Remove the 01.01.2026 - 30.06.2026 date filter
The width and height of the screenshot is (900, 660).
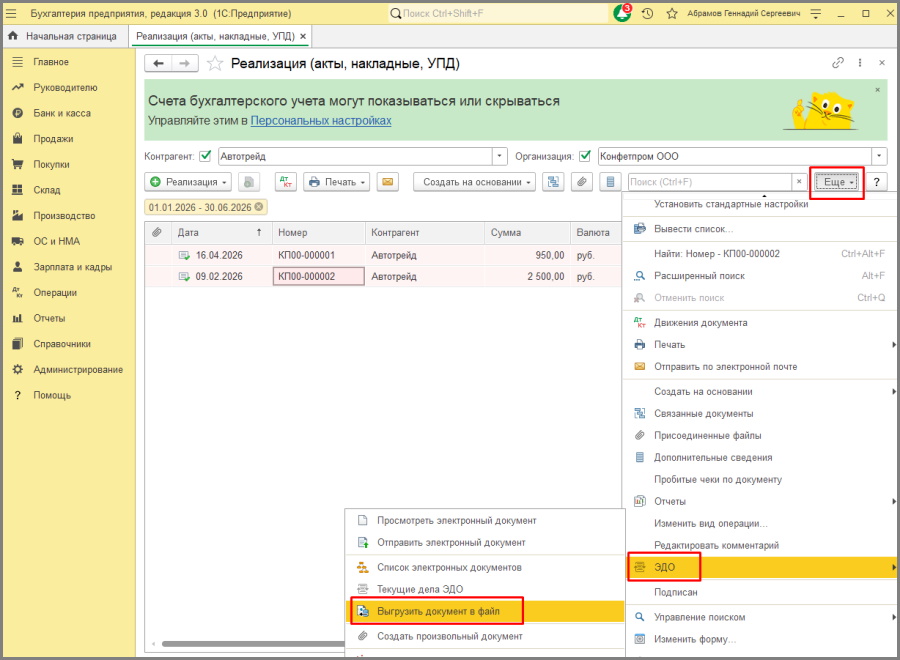click(x=260, y=207)
